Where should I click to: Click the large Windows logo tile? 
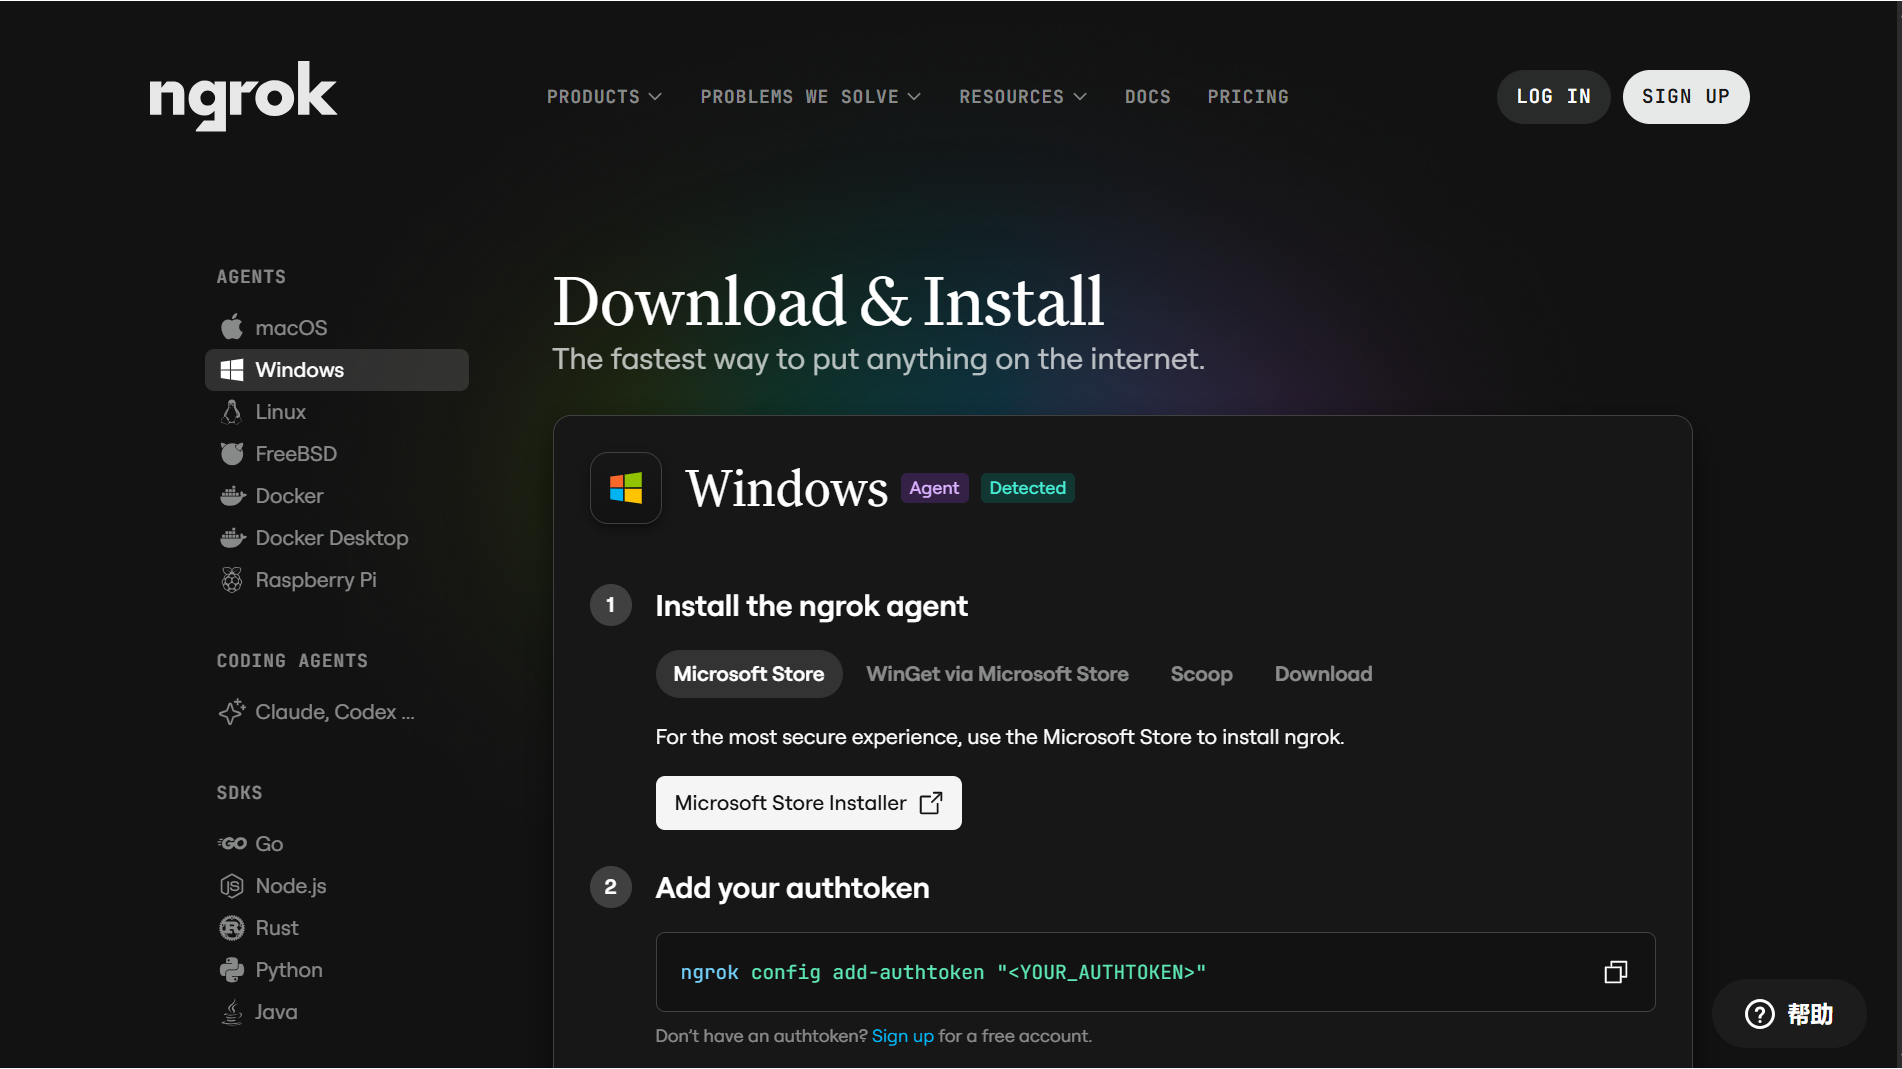click(626, 488)
